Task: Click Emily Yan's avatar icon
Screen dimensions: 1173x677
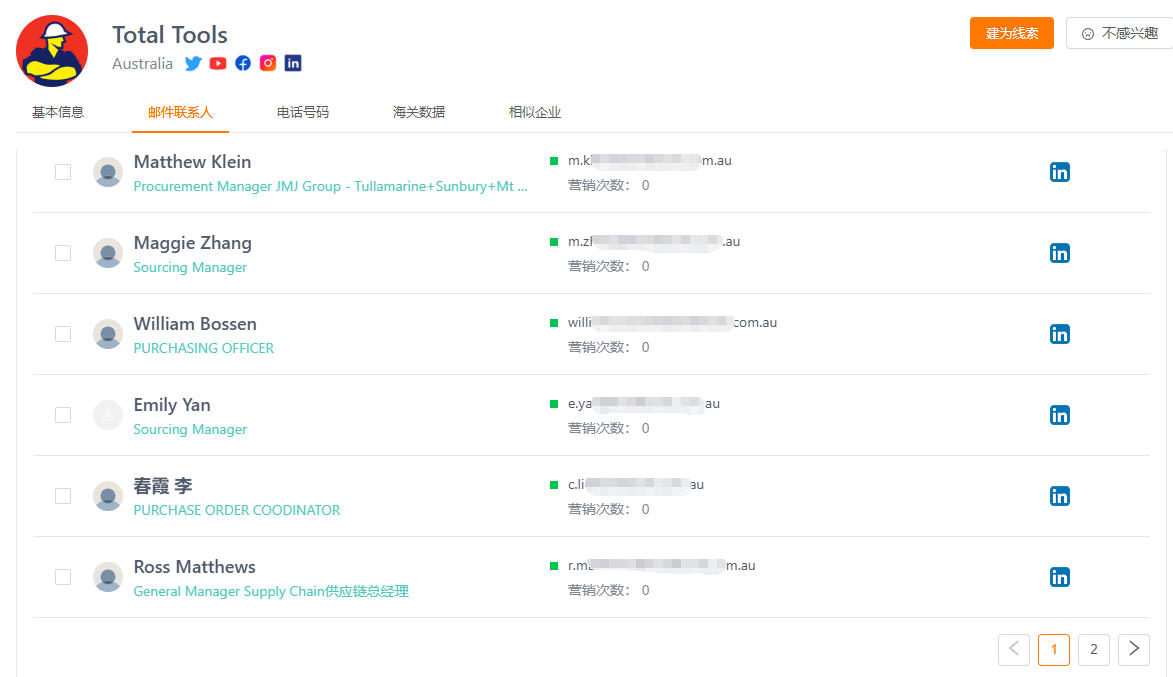Action: click(108, 415)
